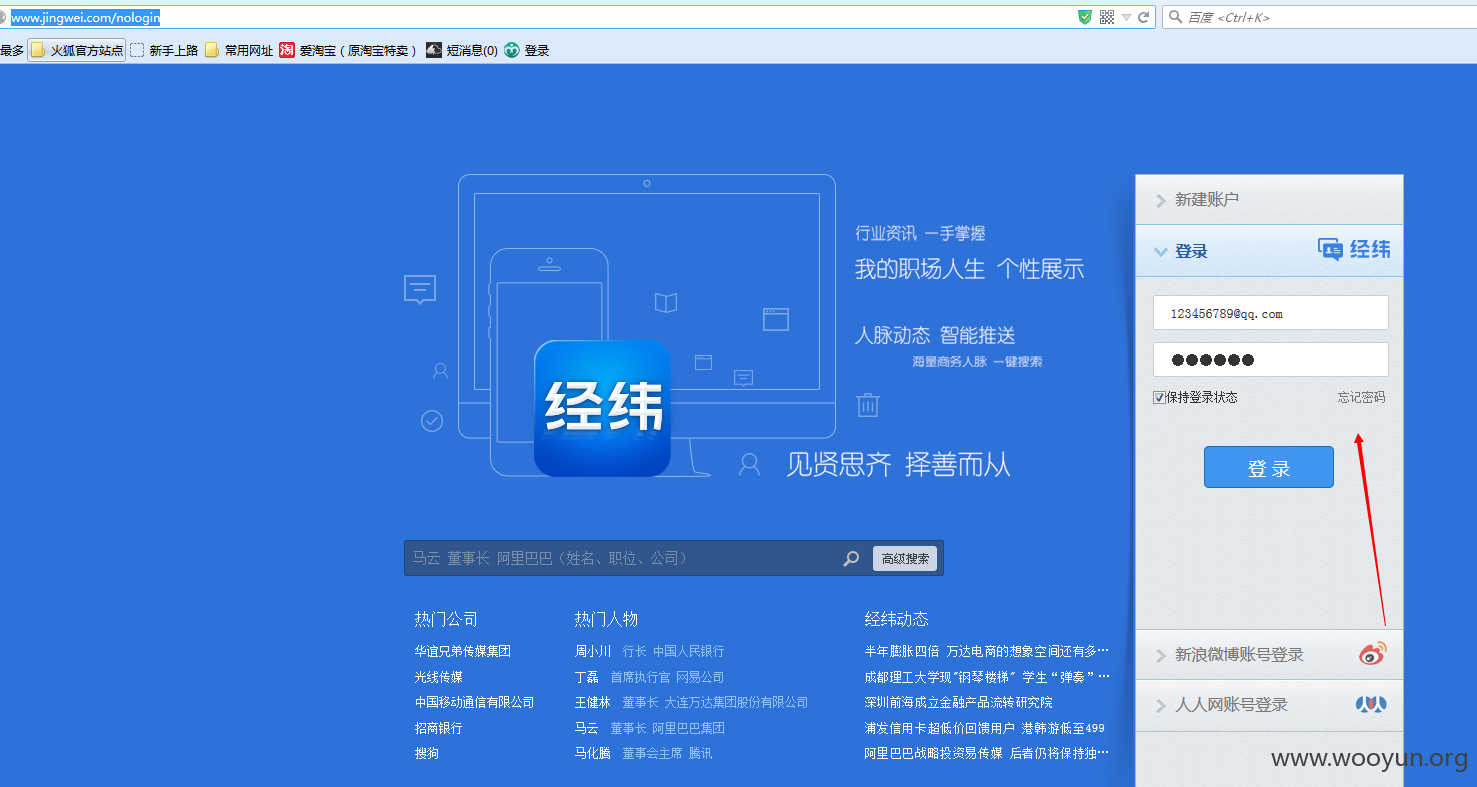Open the address bar history dropdown arrow
The width and height of the screenshot is (1477, 787).
tap(1126, 18)
